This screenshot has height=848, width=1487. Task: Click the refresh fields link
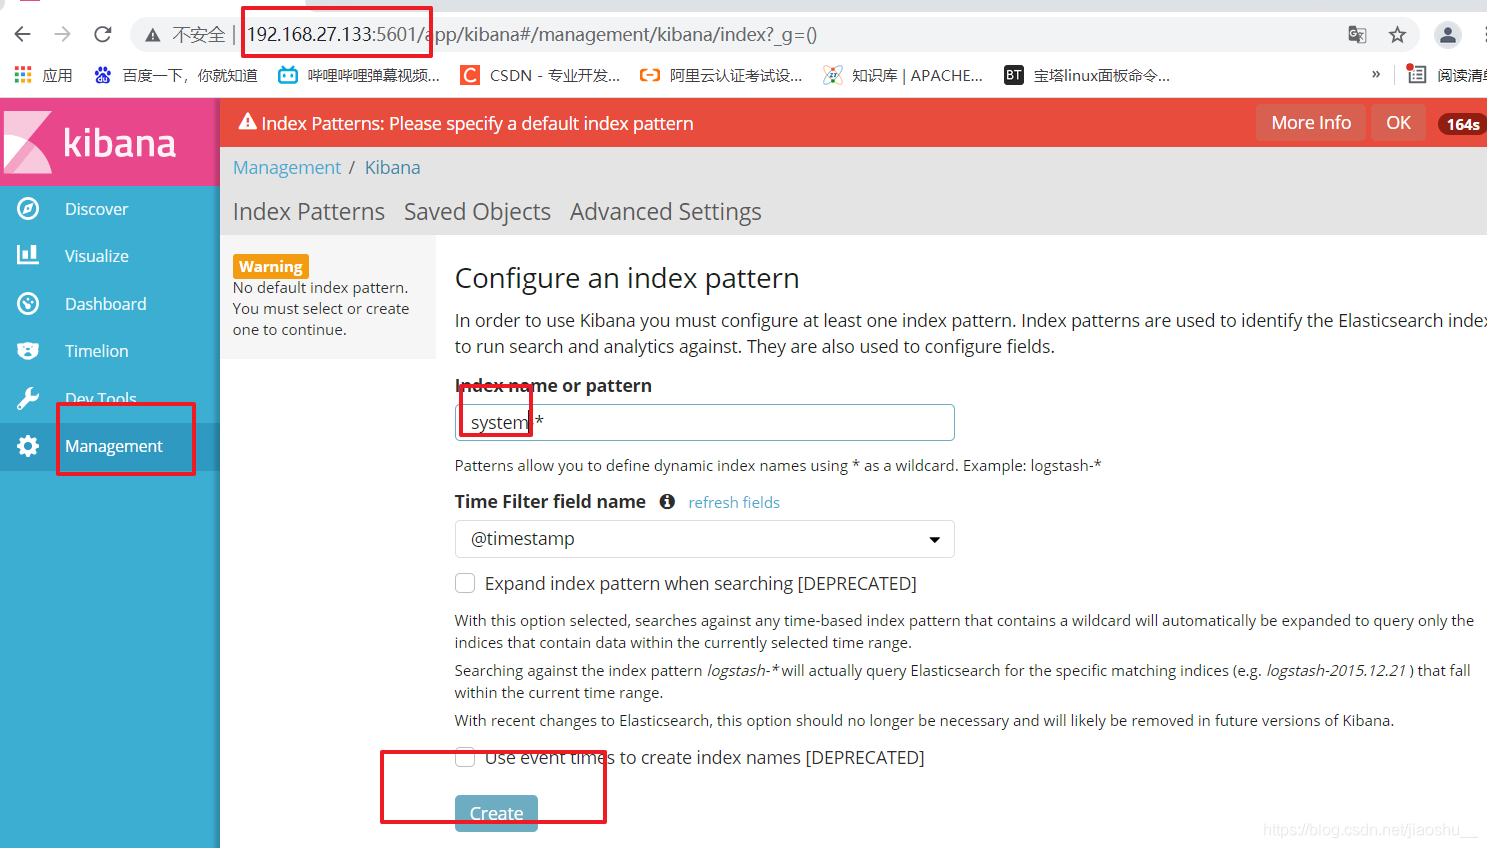(x=734, y=503)
